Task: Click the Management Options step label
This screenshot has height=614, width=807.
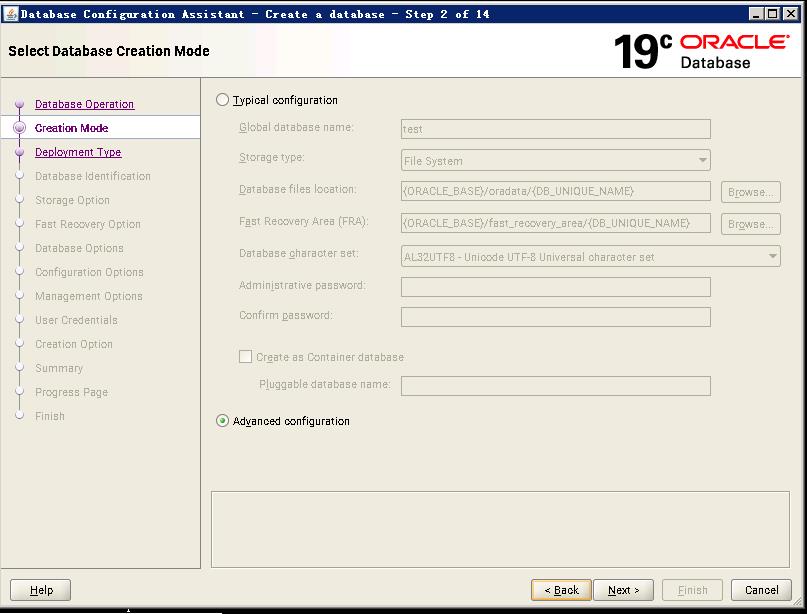Action: coord(89,296)
